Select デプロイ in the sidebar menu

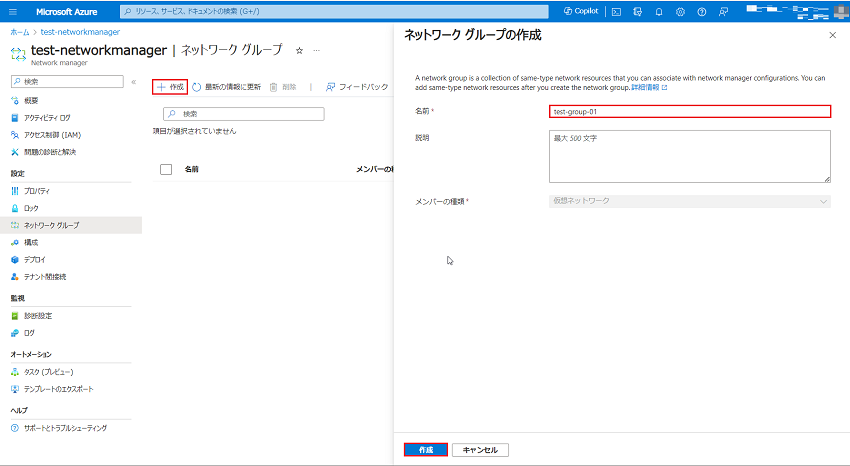click(34, 259)
